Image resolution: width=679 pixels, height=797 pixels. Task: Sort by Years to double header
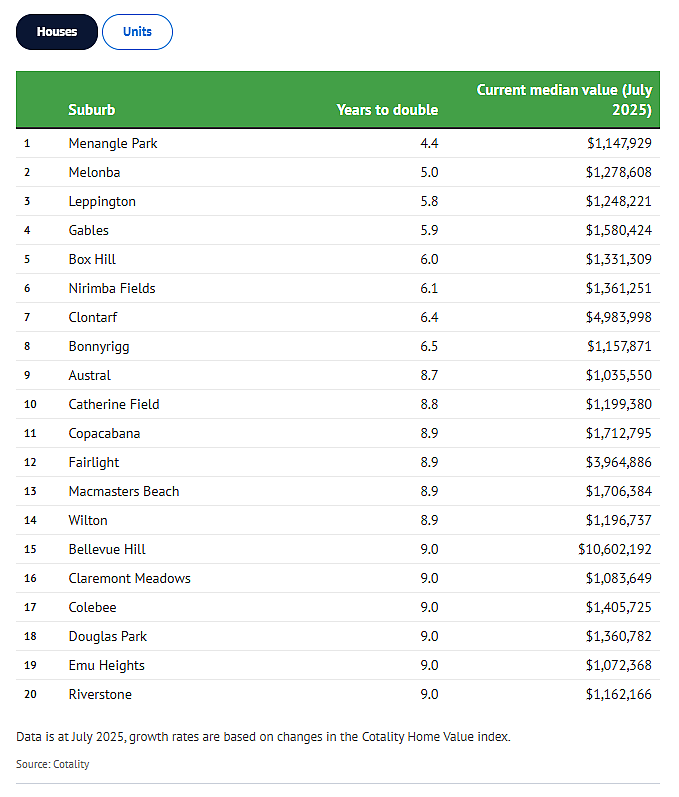(387, 110)
